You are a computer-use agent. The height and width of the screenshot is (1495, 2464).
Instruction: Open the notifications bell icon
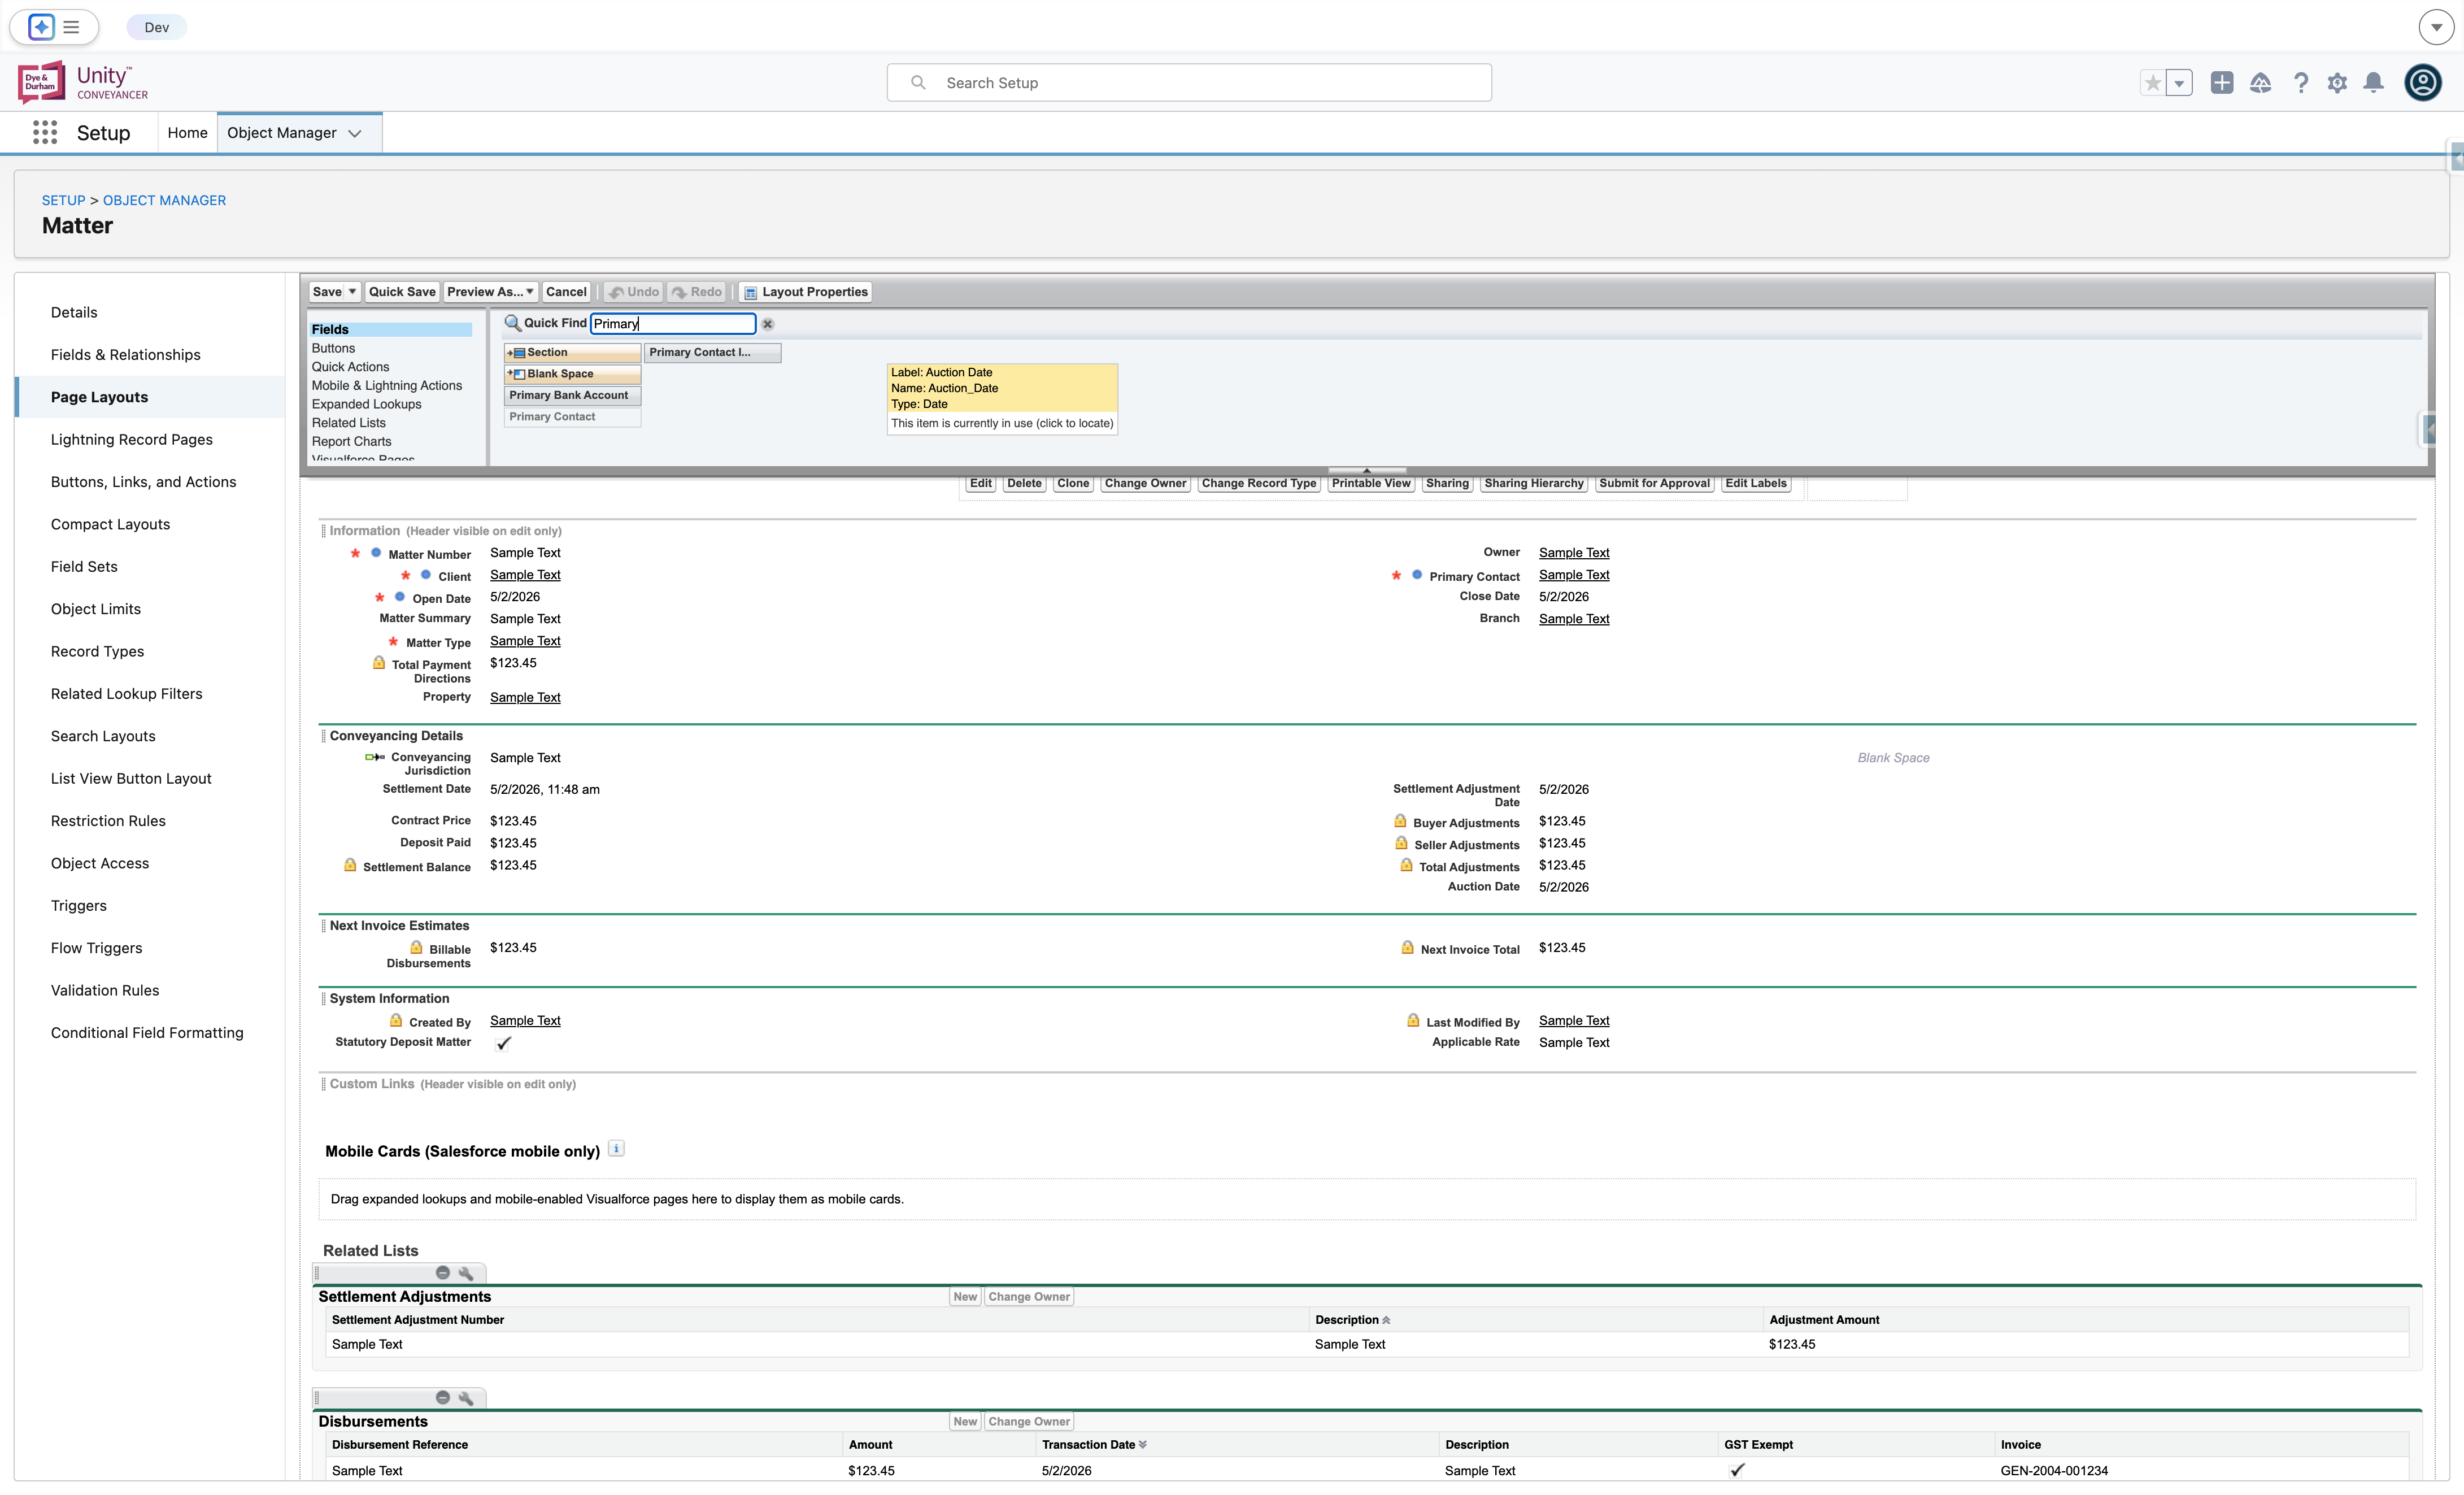(x=2373, y=83)
